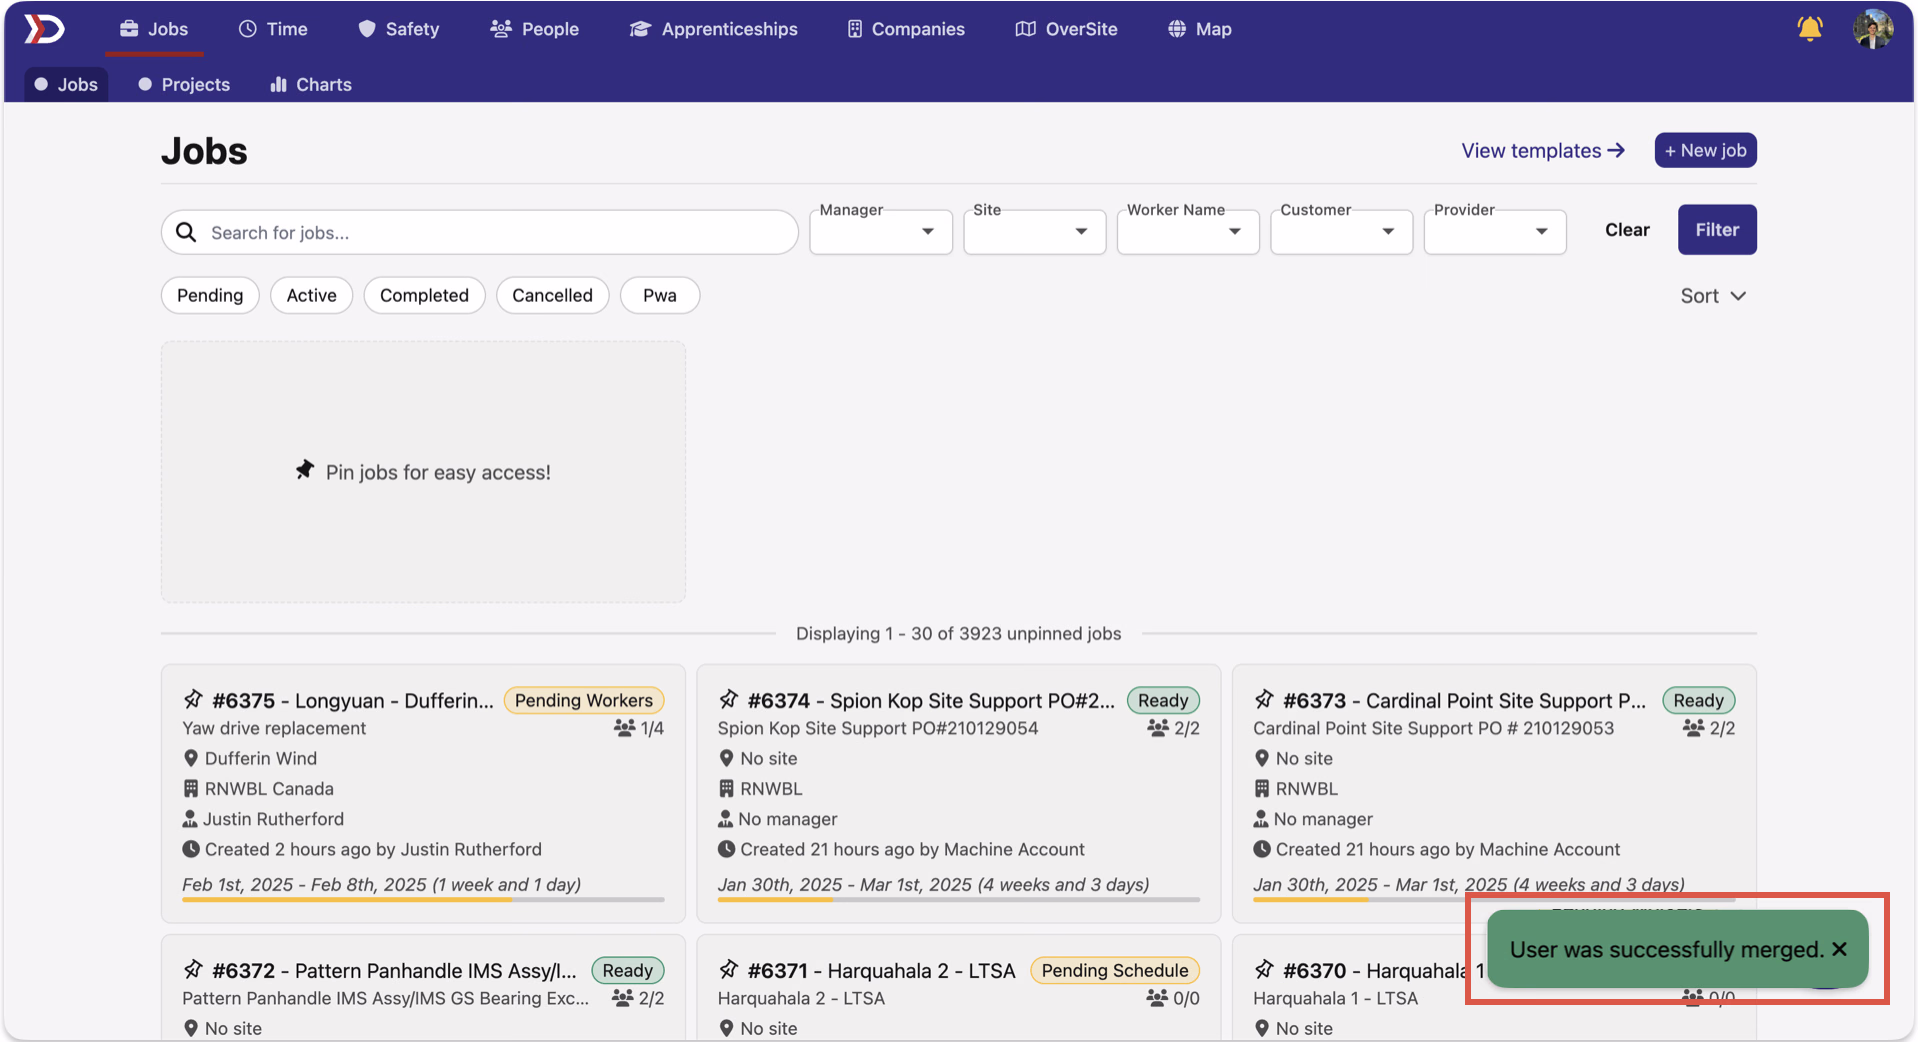Viewport: 1918px width, 1042px height.
Task: Click workers icon next to 1/4 on job #6375
Action: (624, 728)
